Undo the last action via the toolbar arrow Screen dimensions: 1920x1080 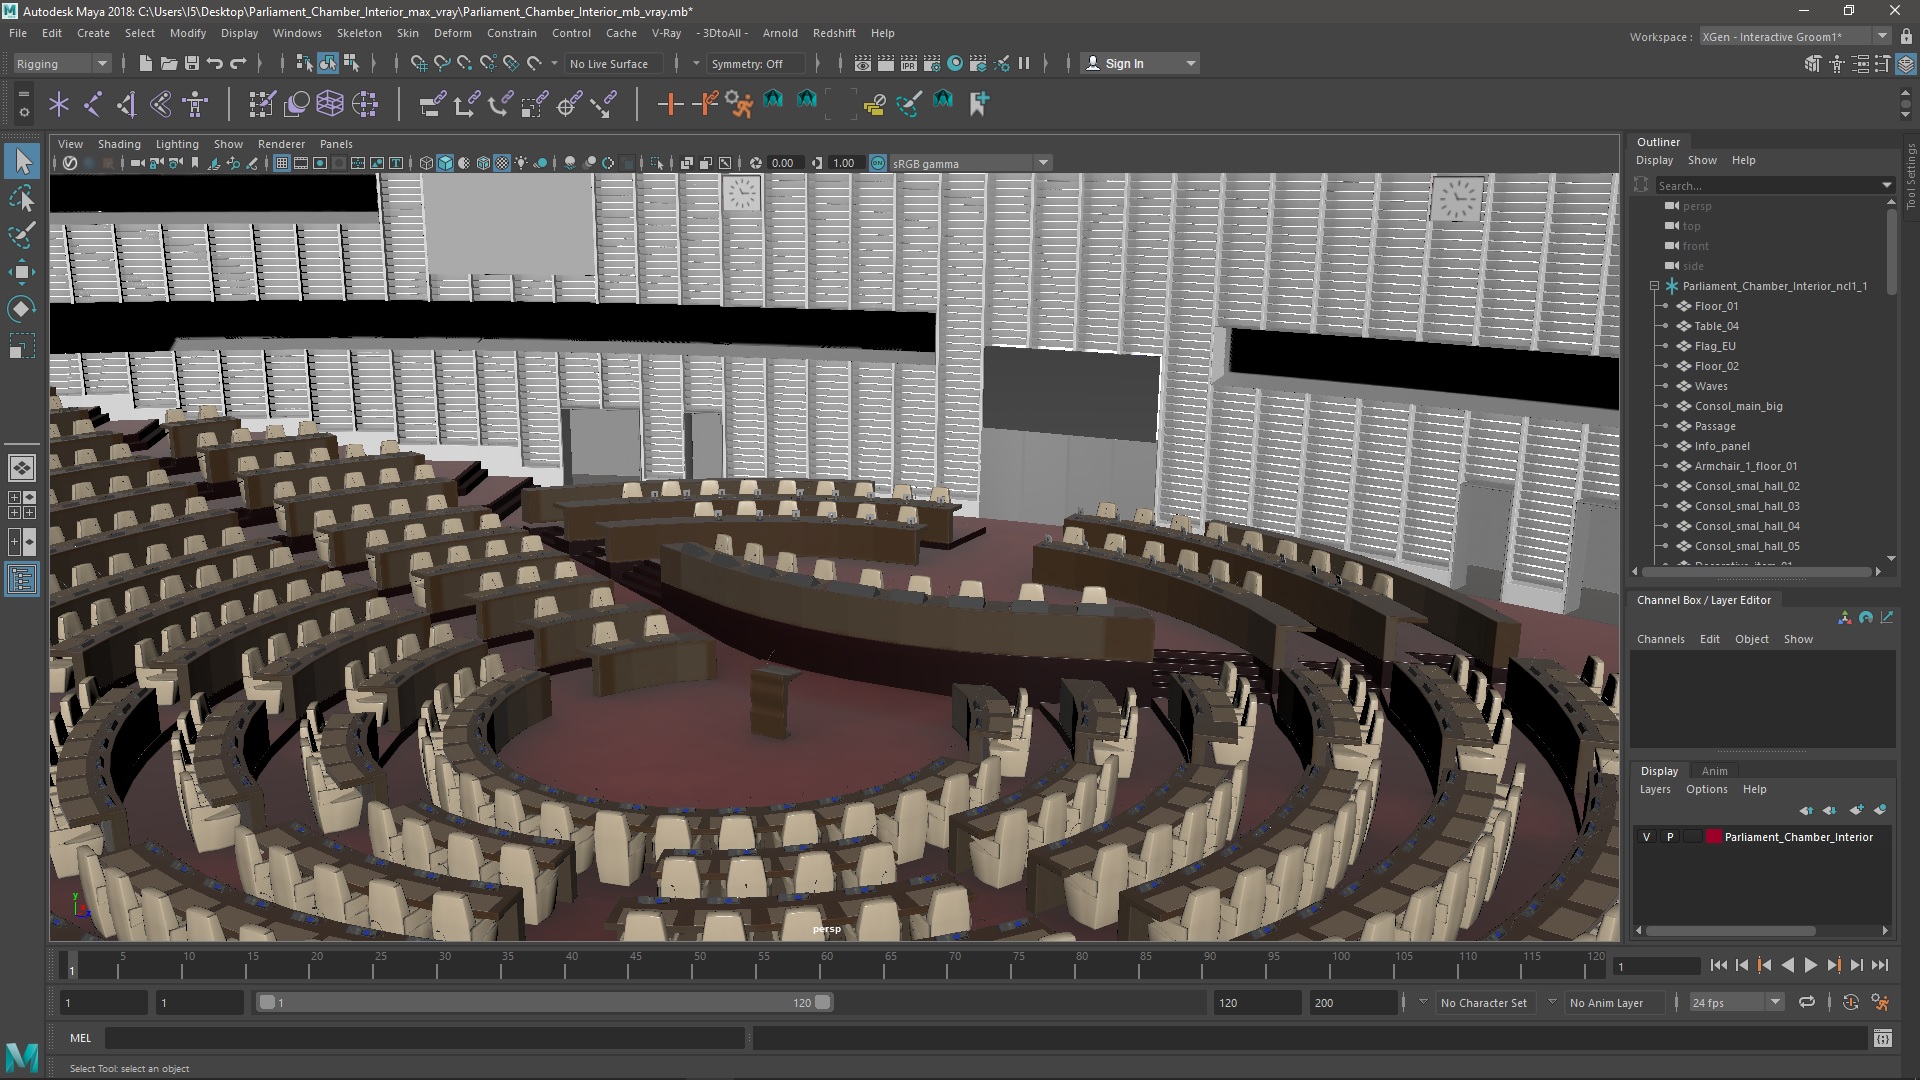215,63
